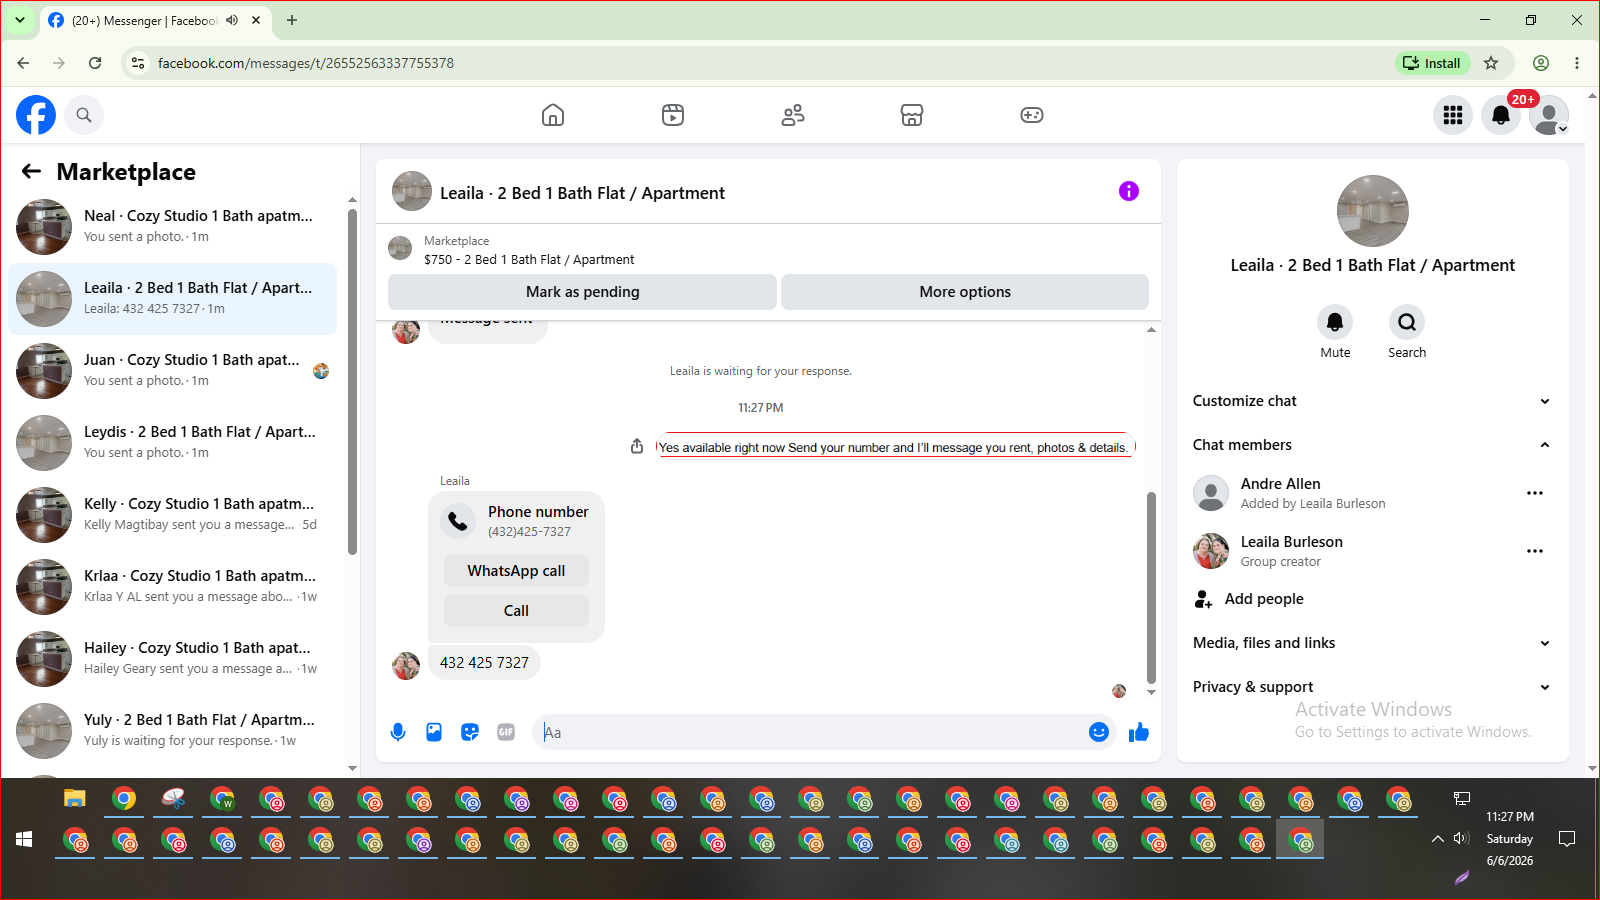Click Mark as pending button
Image resolution: width=1600 pixels, height=900 pixels.
[x=582, y=292]
